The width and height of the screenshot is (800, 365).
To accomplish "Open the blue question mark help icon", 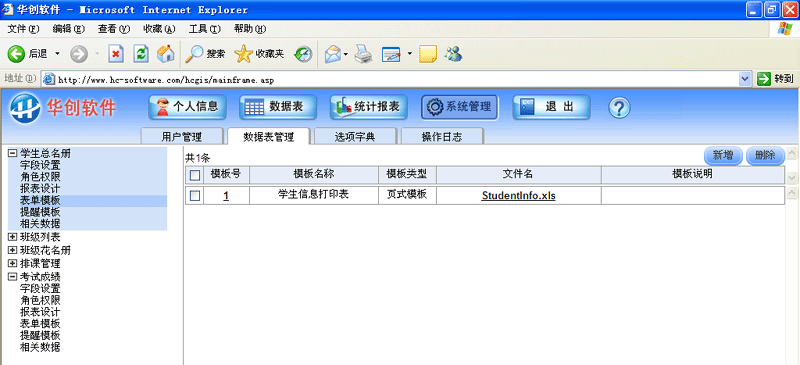I will (619, 108).
